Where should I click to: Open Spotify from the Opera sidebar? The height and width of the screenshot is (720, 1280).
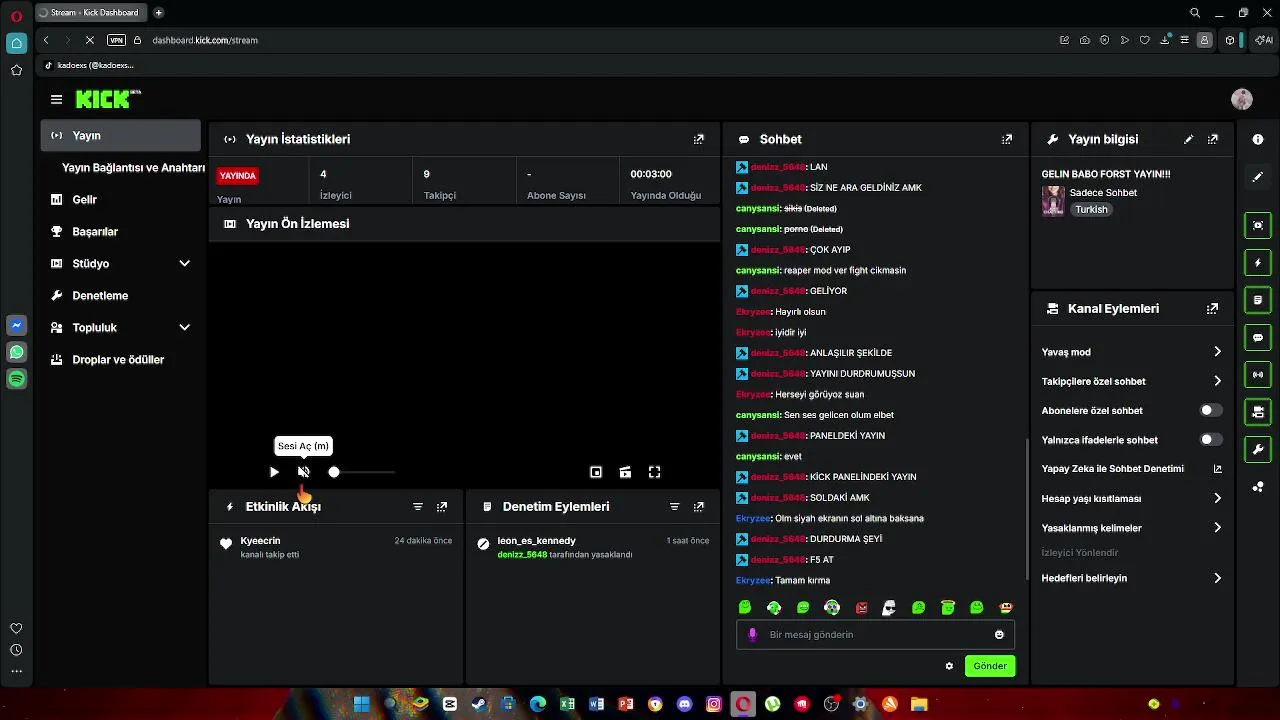tap(16, 379)
